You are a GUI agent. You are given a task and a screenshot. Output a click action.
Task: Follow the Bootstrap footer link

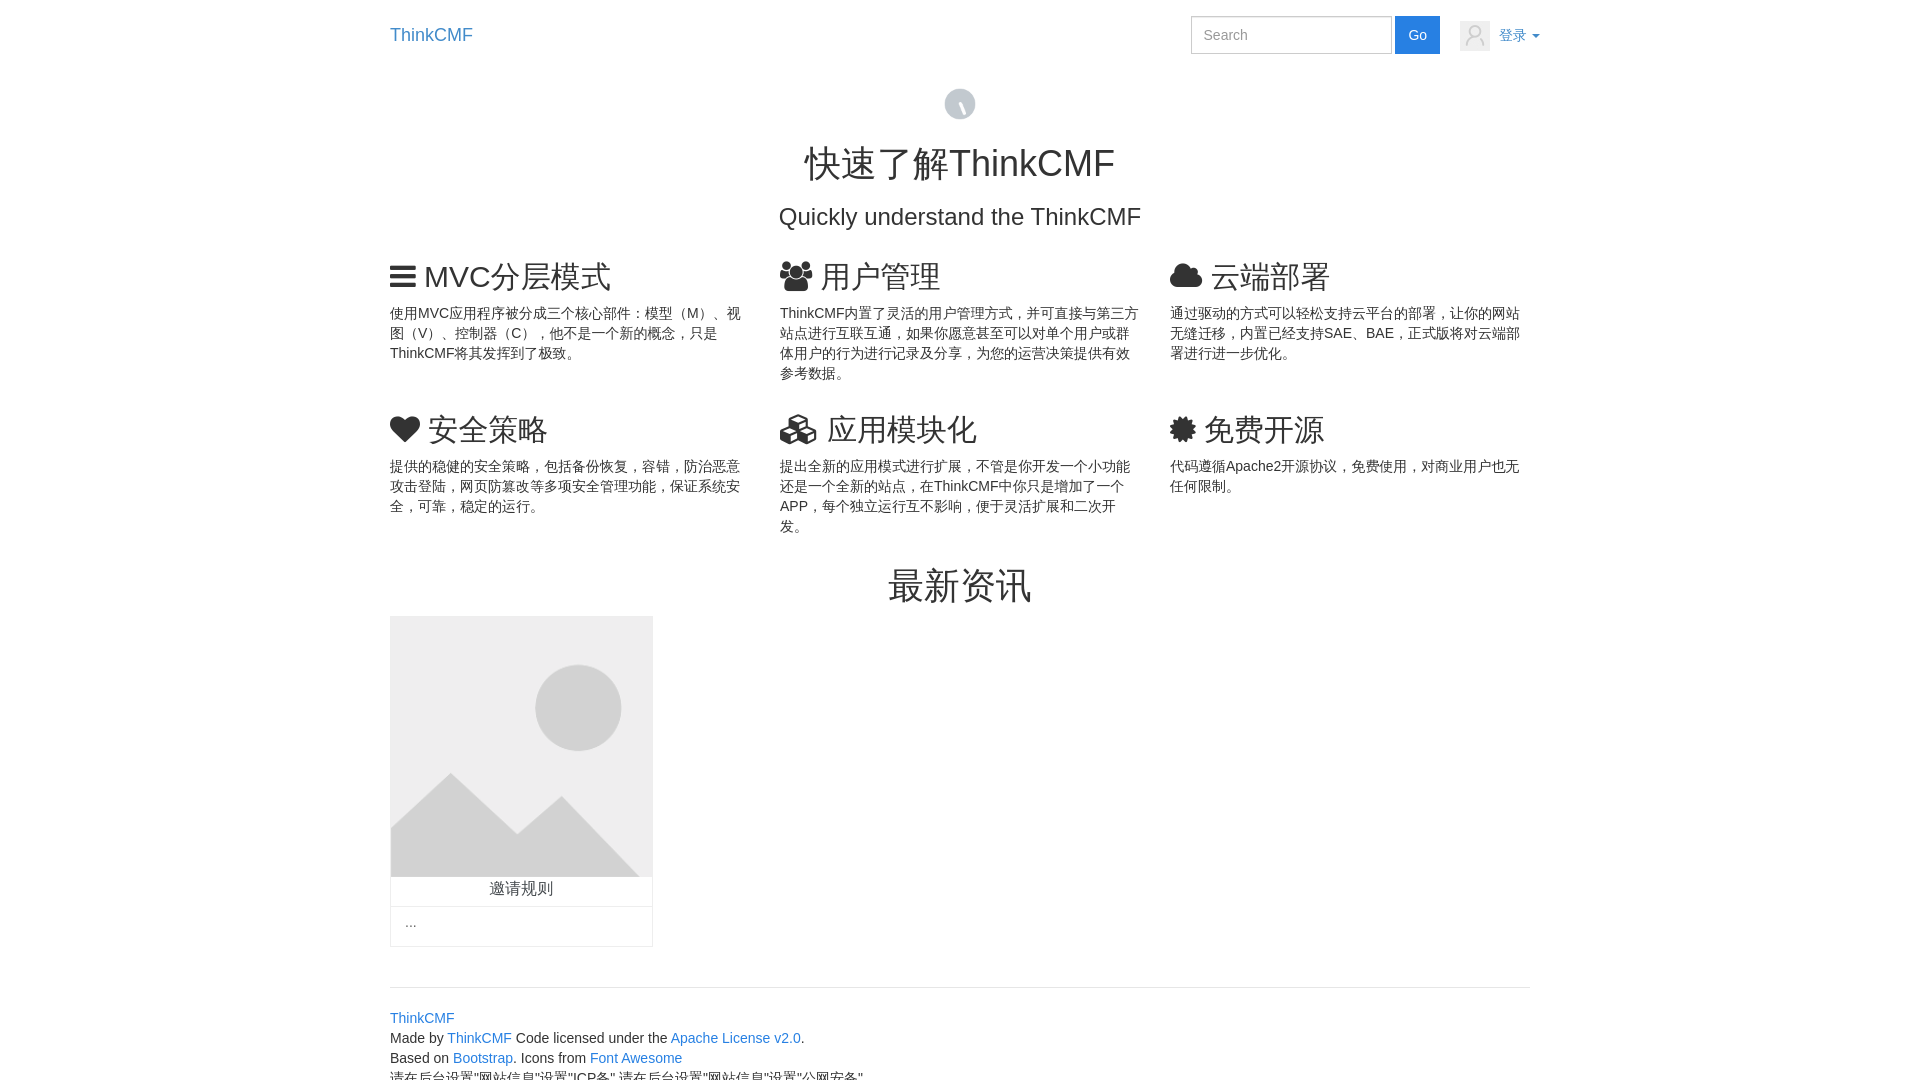[483, 1058]
